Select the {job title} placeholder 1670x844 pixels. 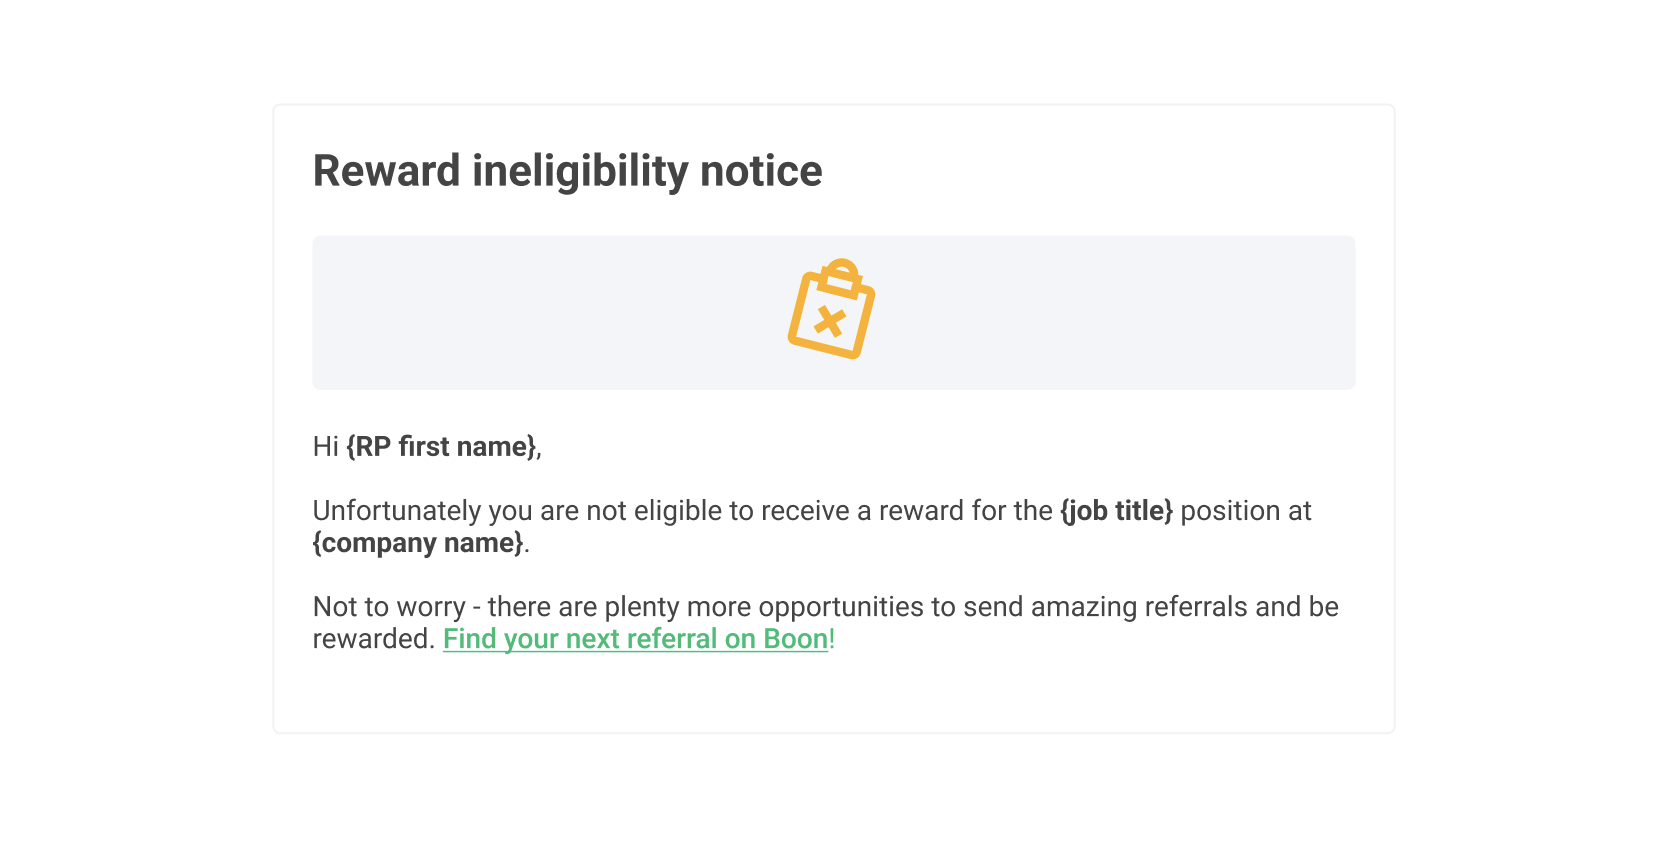pos(1116,511)
